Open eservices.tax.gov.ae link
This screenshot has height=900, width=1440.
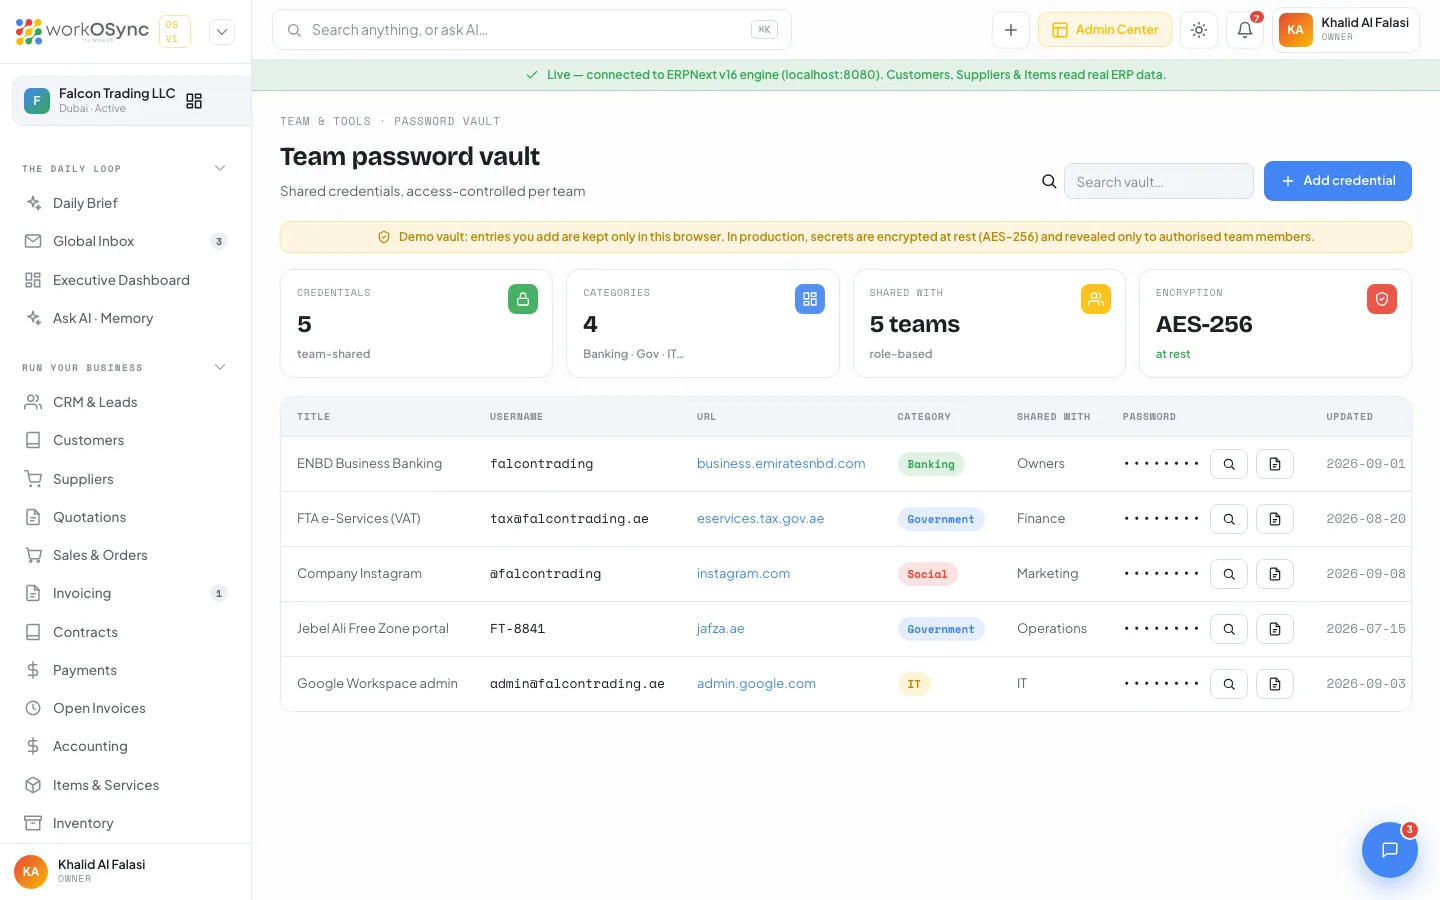pyautogui.click(x=761, y=519)
